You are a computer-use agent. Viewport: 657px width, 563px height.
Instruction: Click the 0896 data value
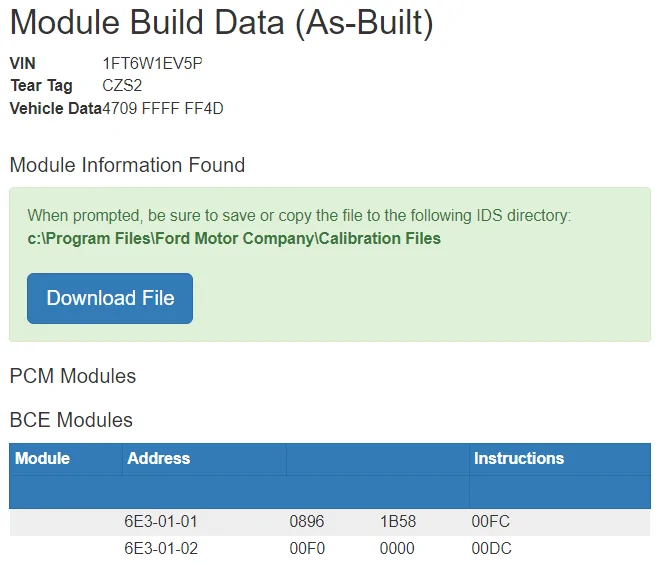pyautogui.click(x=307, y=522)
